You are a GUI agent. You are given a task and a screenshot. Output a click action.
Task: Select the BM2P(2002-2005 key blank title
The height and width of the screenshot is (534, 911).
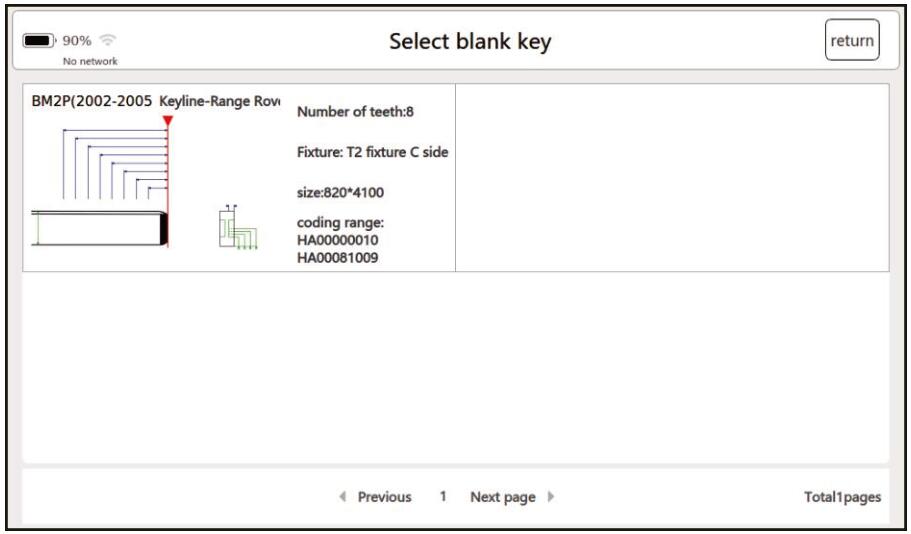92,101
